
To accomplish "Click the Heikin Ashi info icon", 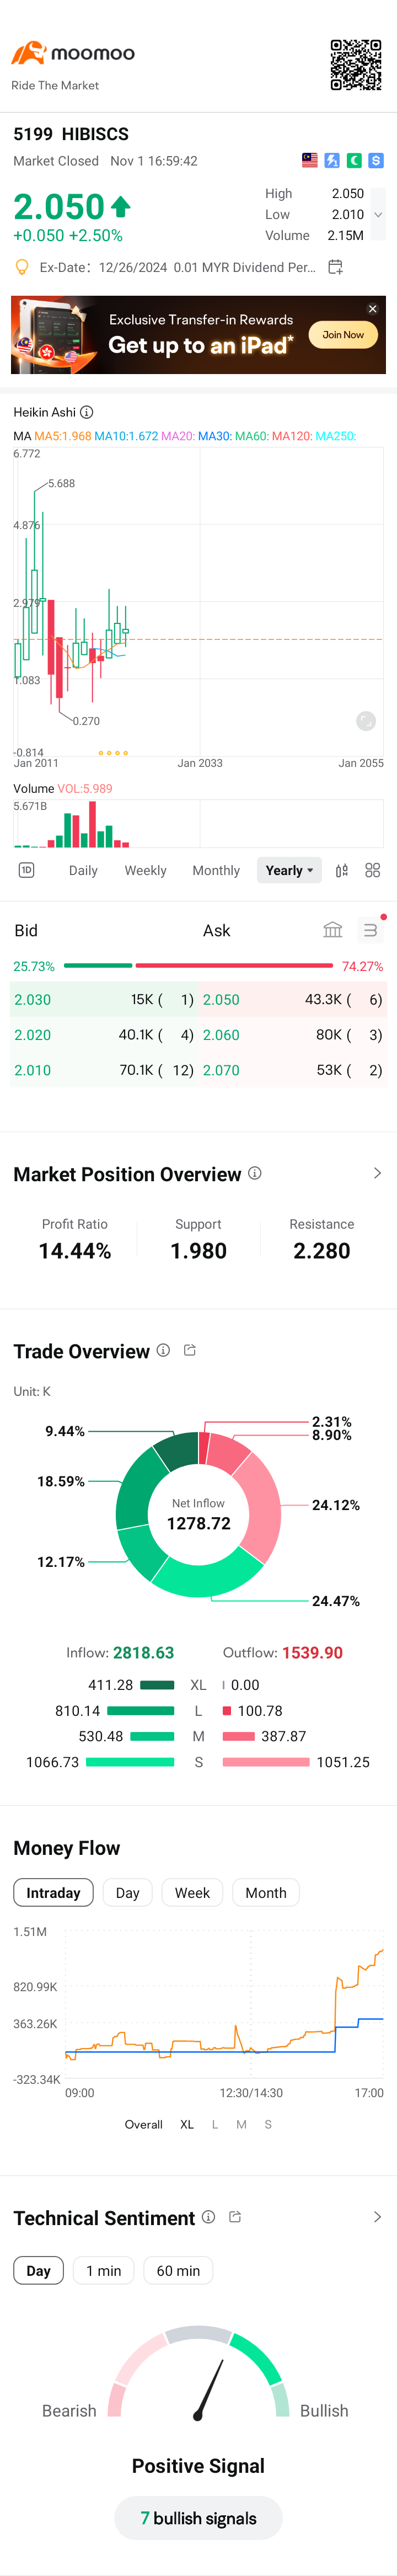I will [x=87, y=412].
